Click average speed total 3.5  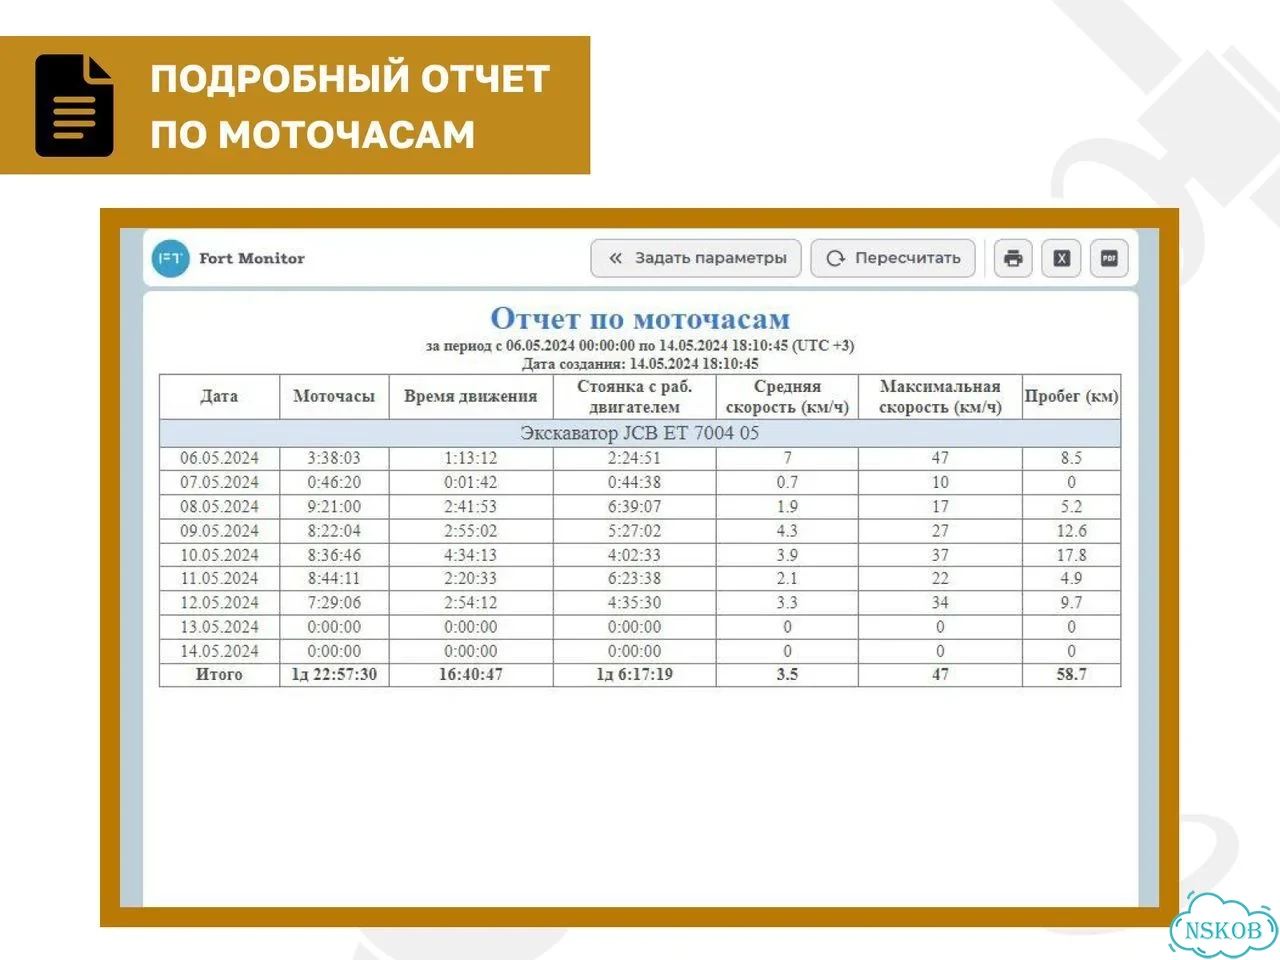click(787, 674)
